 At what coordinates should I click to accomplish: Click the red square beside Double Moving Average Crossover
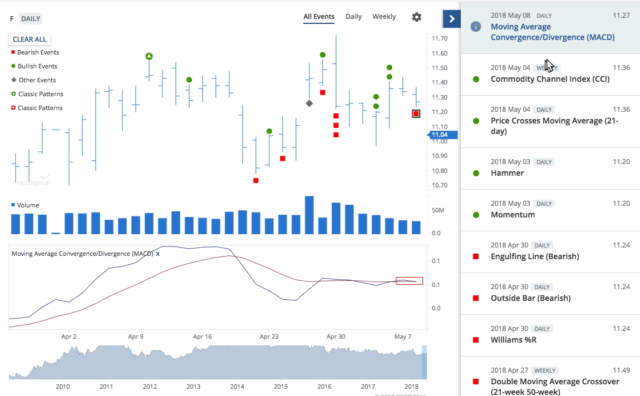point(476,382)
